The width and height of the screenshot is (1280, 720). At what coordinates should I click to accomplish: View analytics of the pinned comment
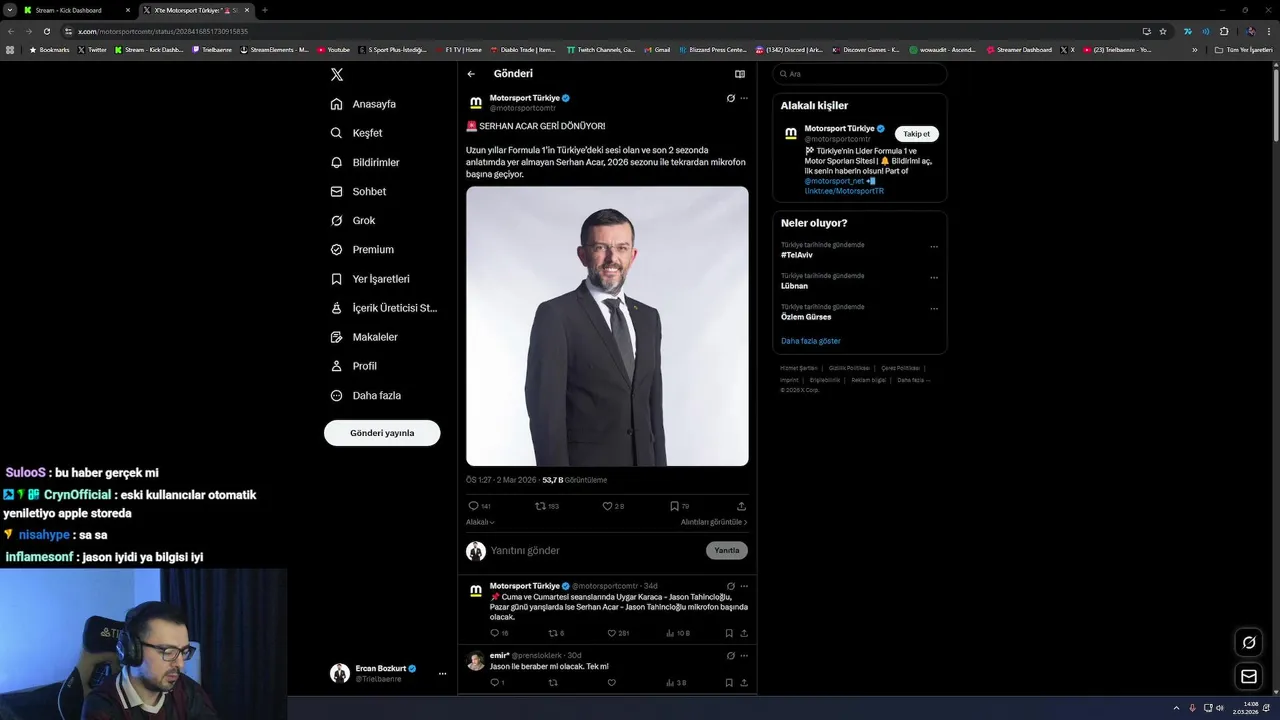click(x=678, y=633)
